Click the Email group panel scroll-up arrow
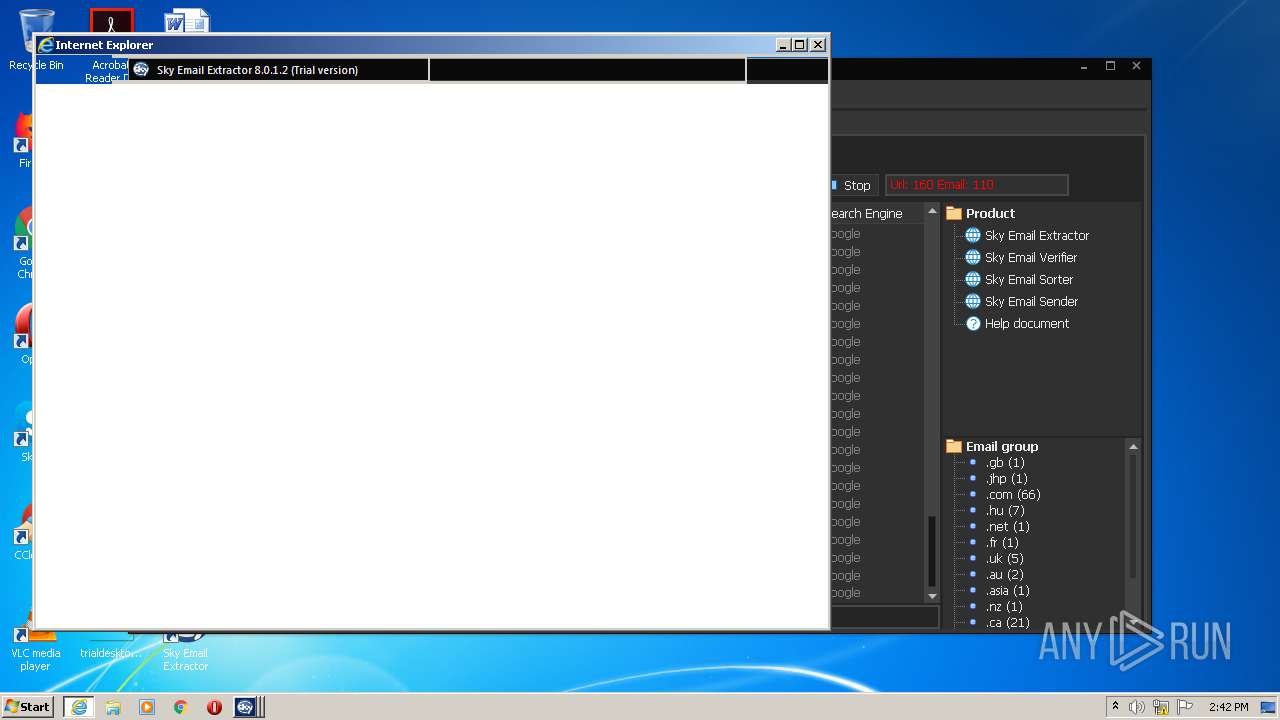This screenshot has width=1280, height=720. (1133, 446)
